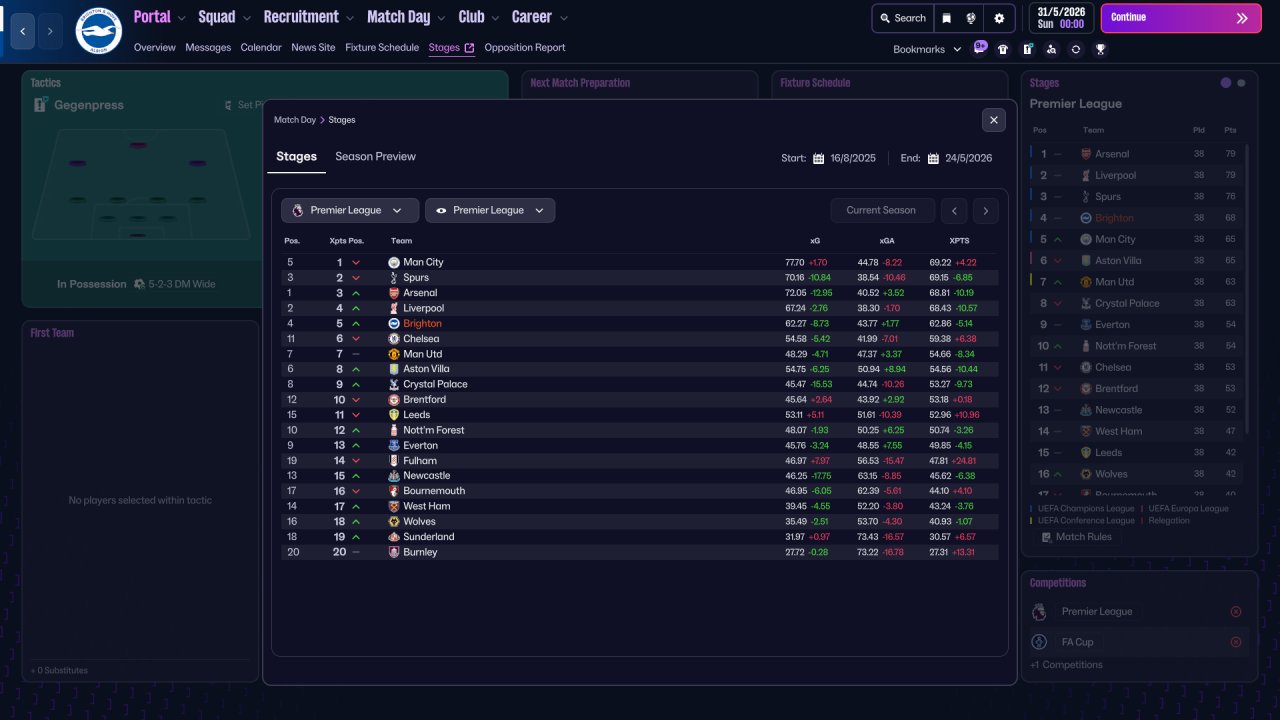Click the Search button
The height and width of the screenshot is (720, 1280).
coord(901,18)
